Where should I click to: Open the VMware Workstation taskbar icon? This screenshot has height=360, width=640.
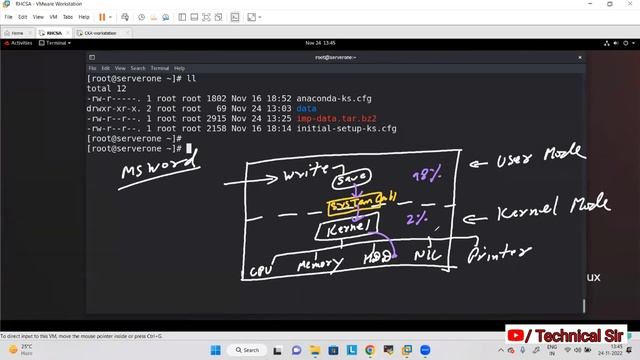(407, 350)
